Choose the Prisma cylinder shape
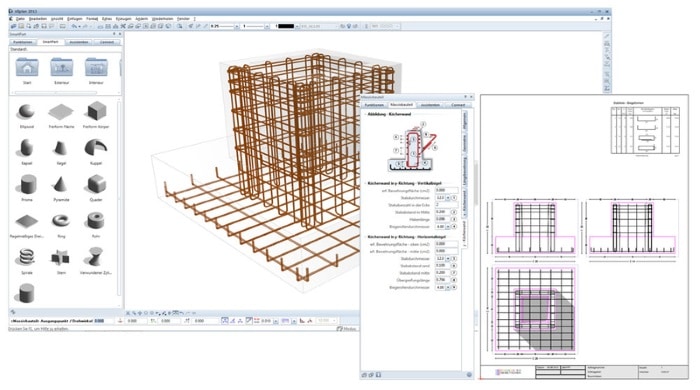 tap(27, 184)
